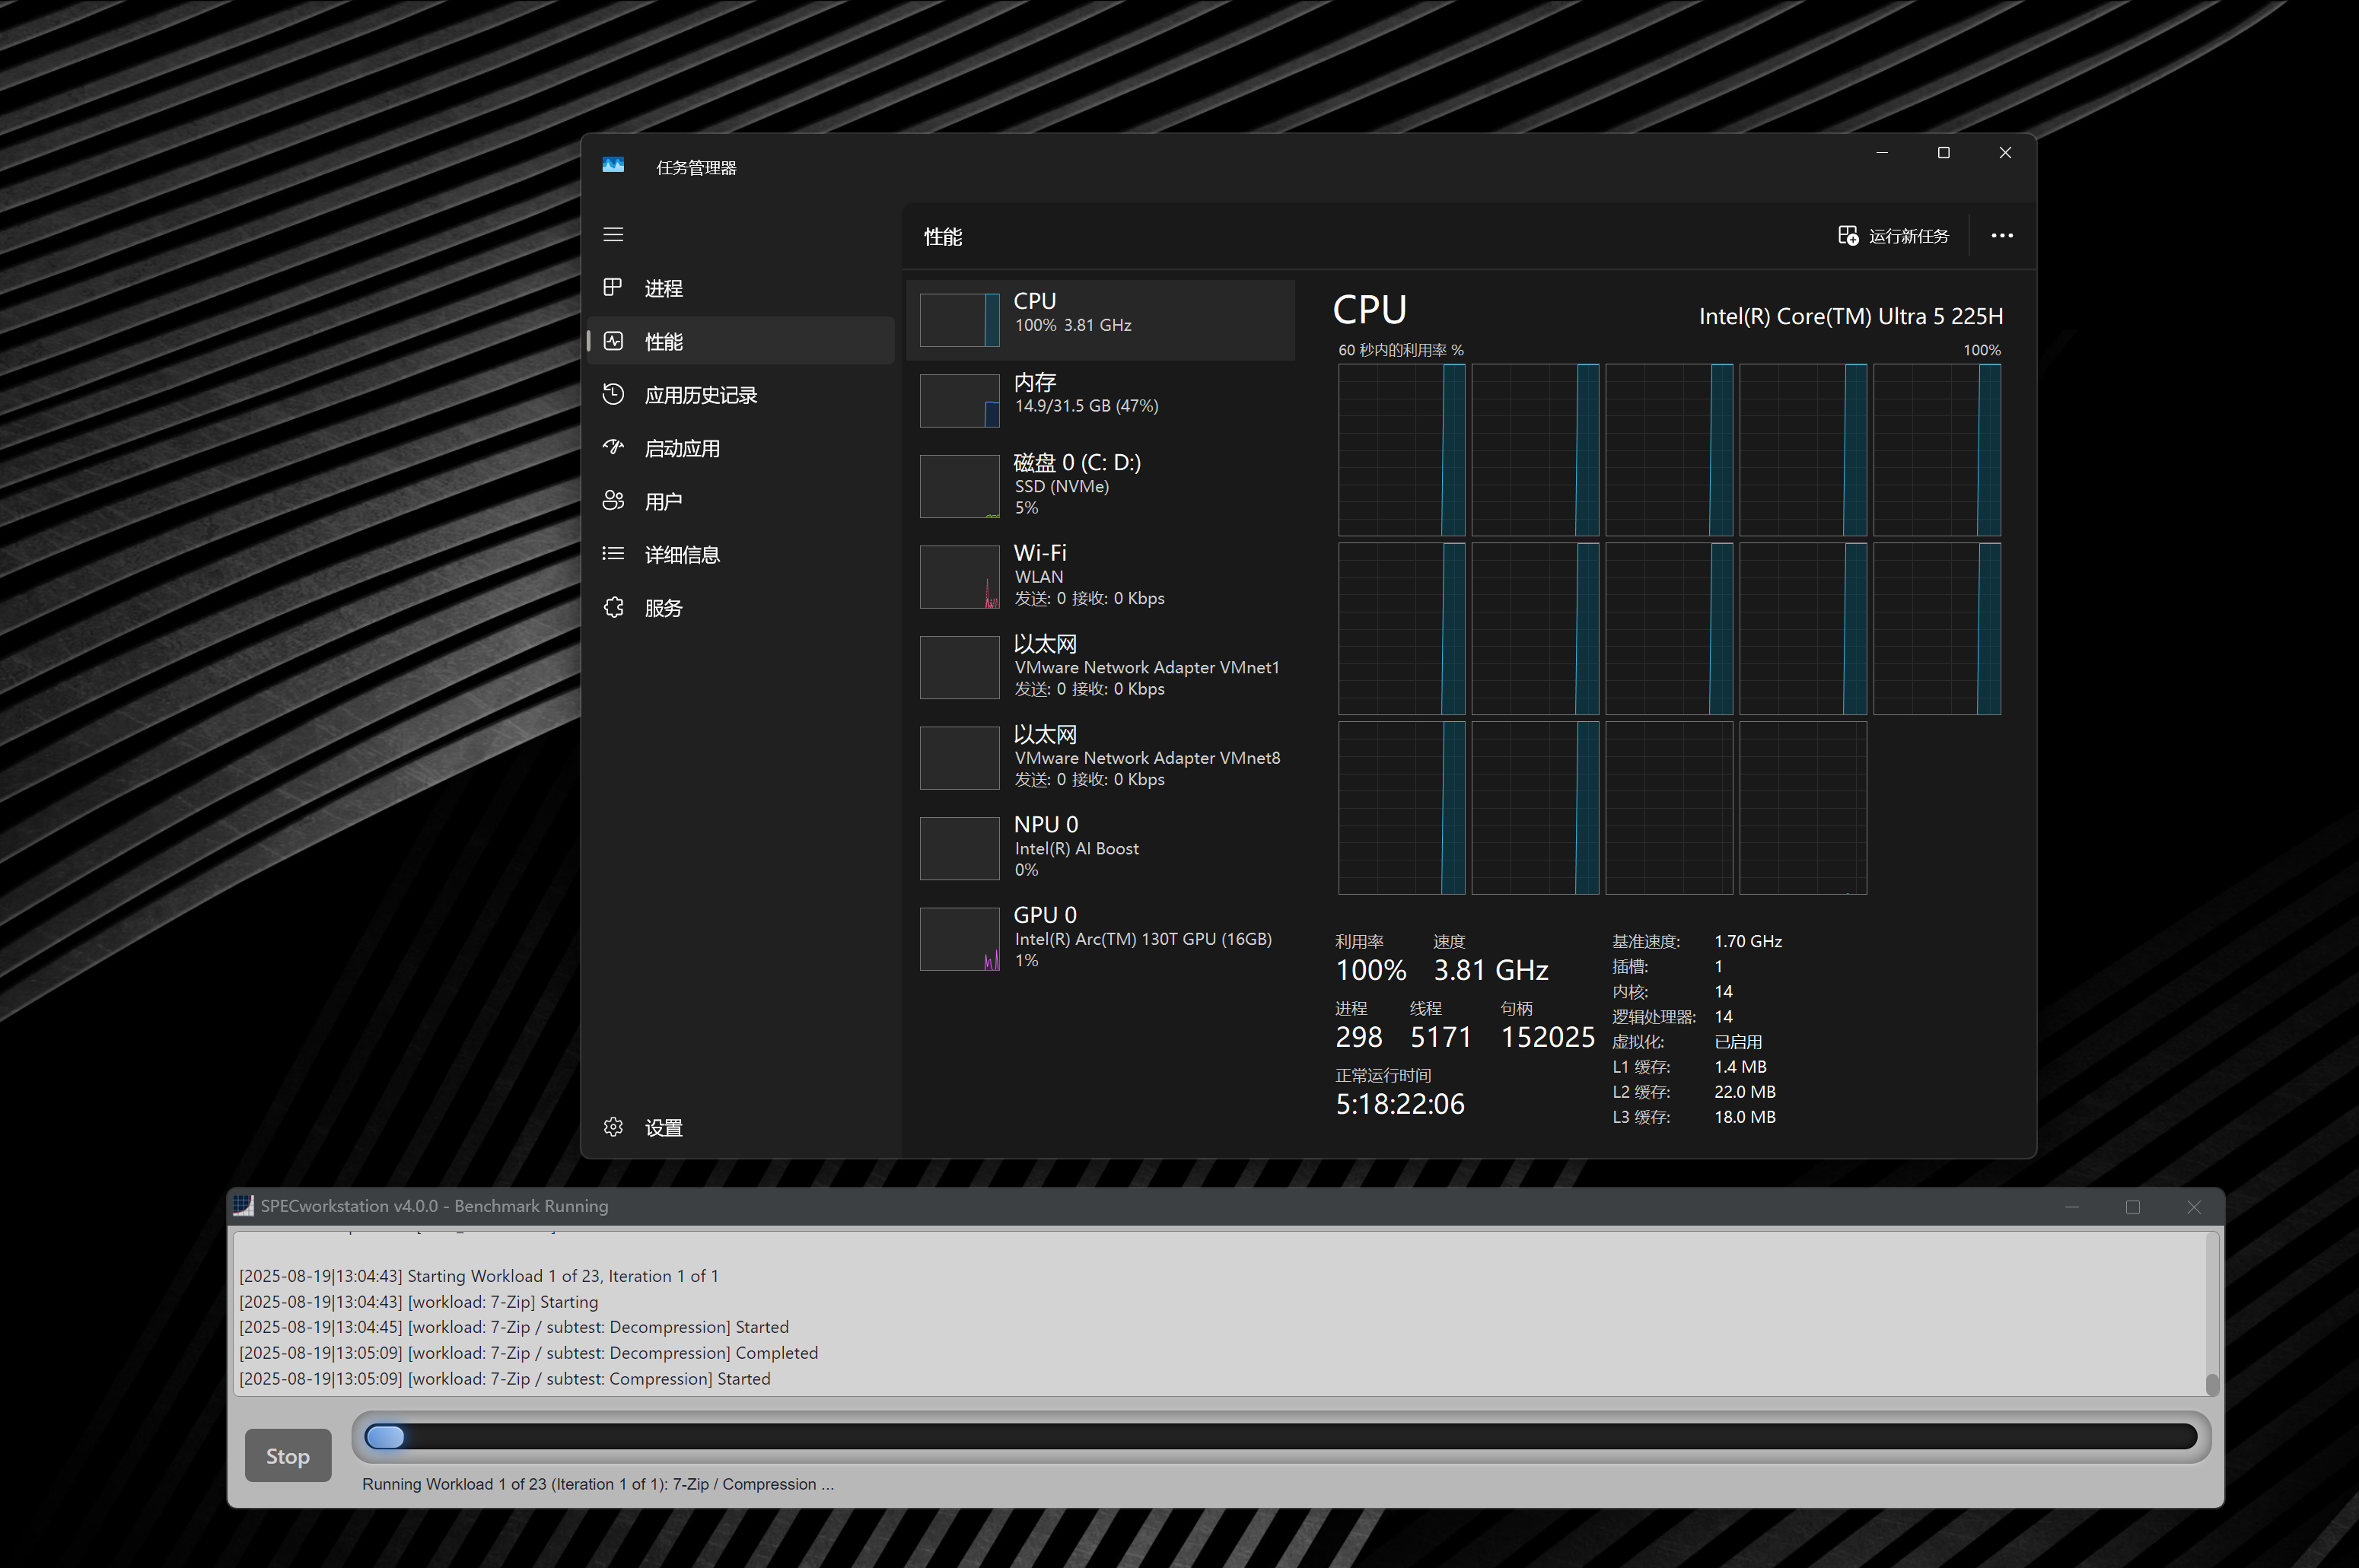This screenshot has width=2359, height=1568.
Task: Click the Intel(R) Core(TM) Ultra 5 225H label
Action: pos(1850,316)
